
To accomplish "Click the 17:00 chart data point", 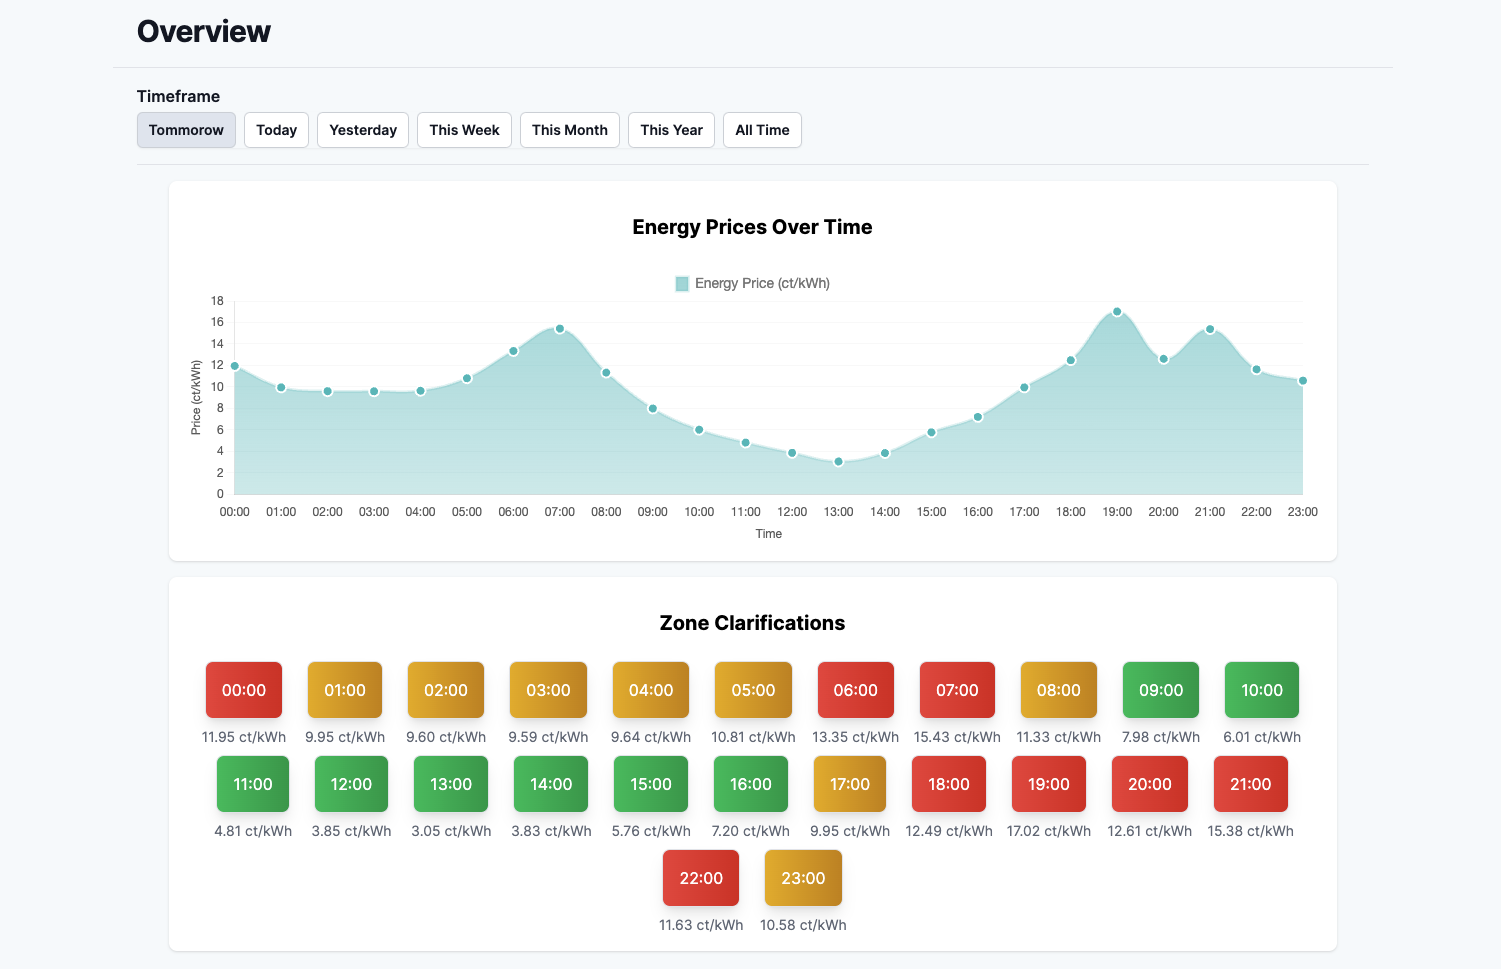I will click(x=1024, y=388).
